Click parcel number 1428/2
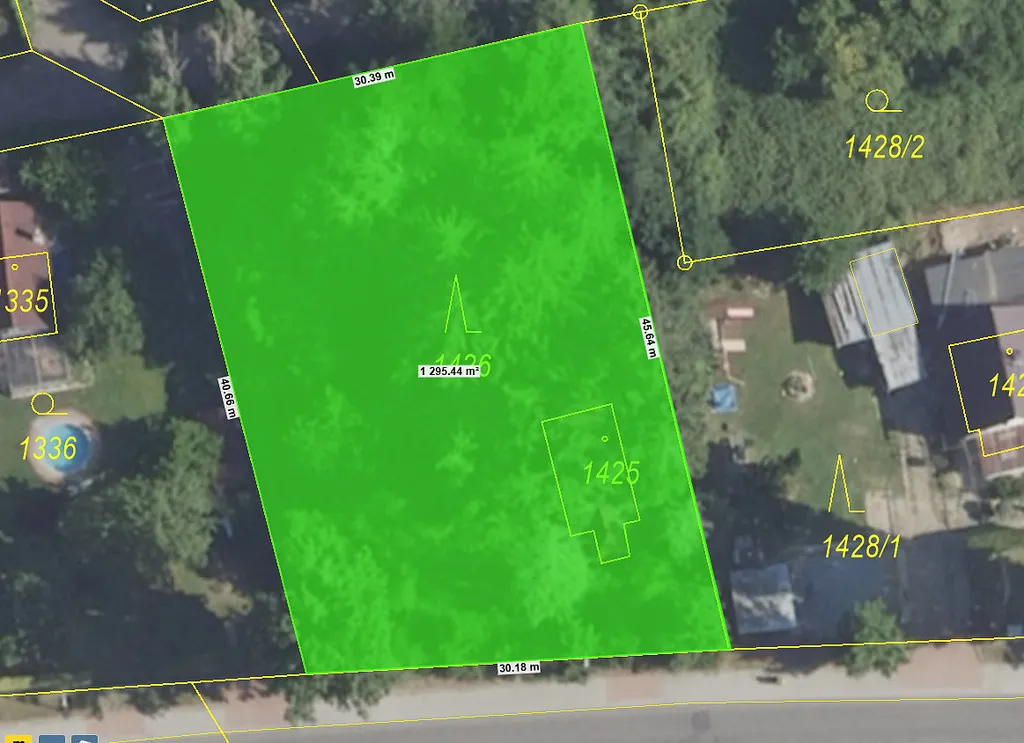Viewport: 1024px width, 743px height. tap(884, 148)
